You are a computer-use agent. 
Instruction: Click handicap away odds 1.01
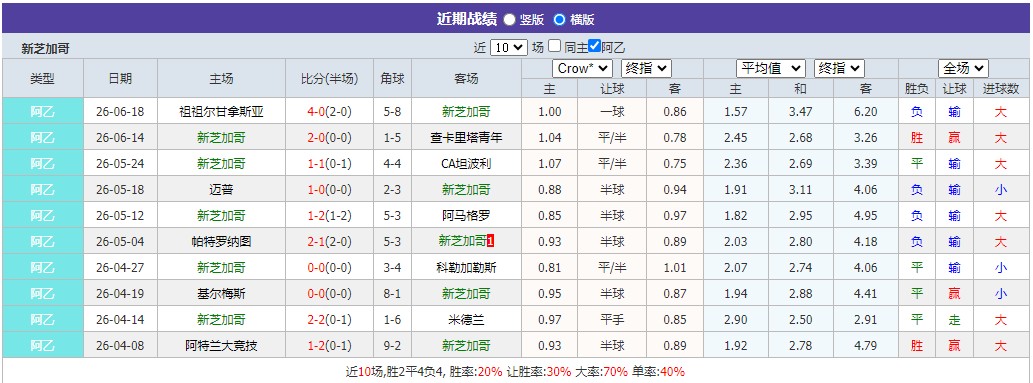pos(675,268)
